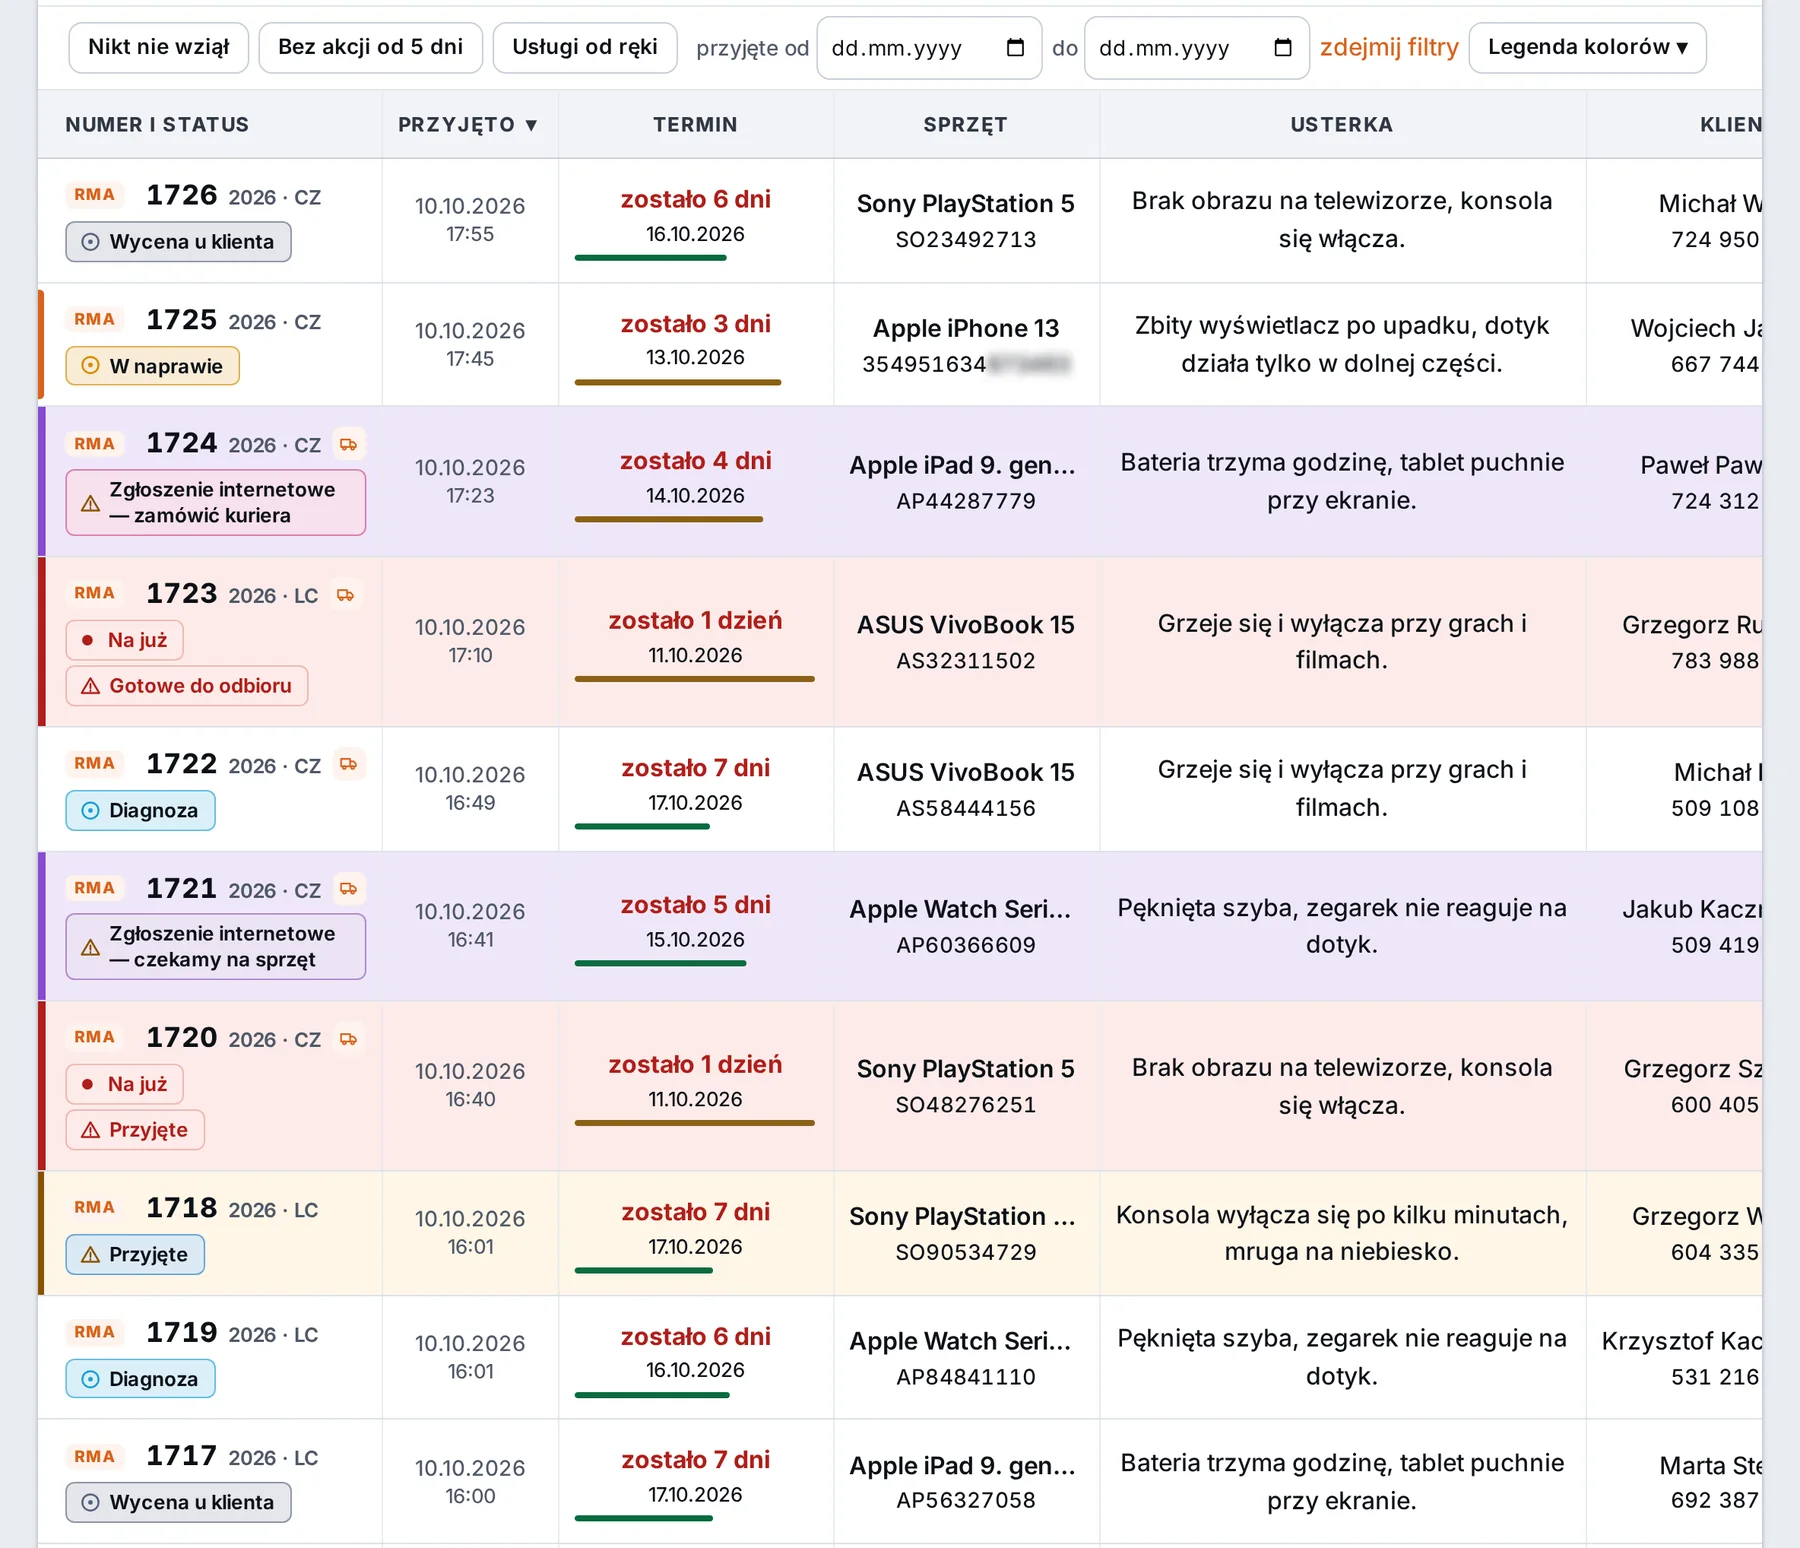Click NUMER I STATUS column header

click(157, 125)
